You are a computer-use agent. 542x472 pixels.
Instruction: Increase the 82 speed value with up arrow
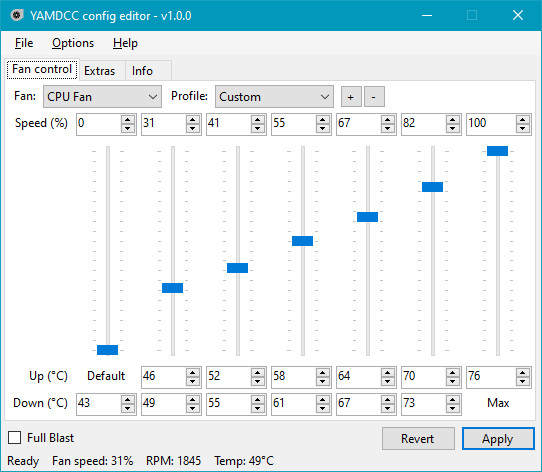453,120
